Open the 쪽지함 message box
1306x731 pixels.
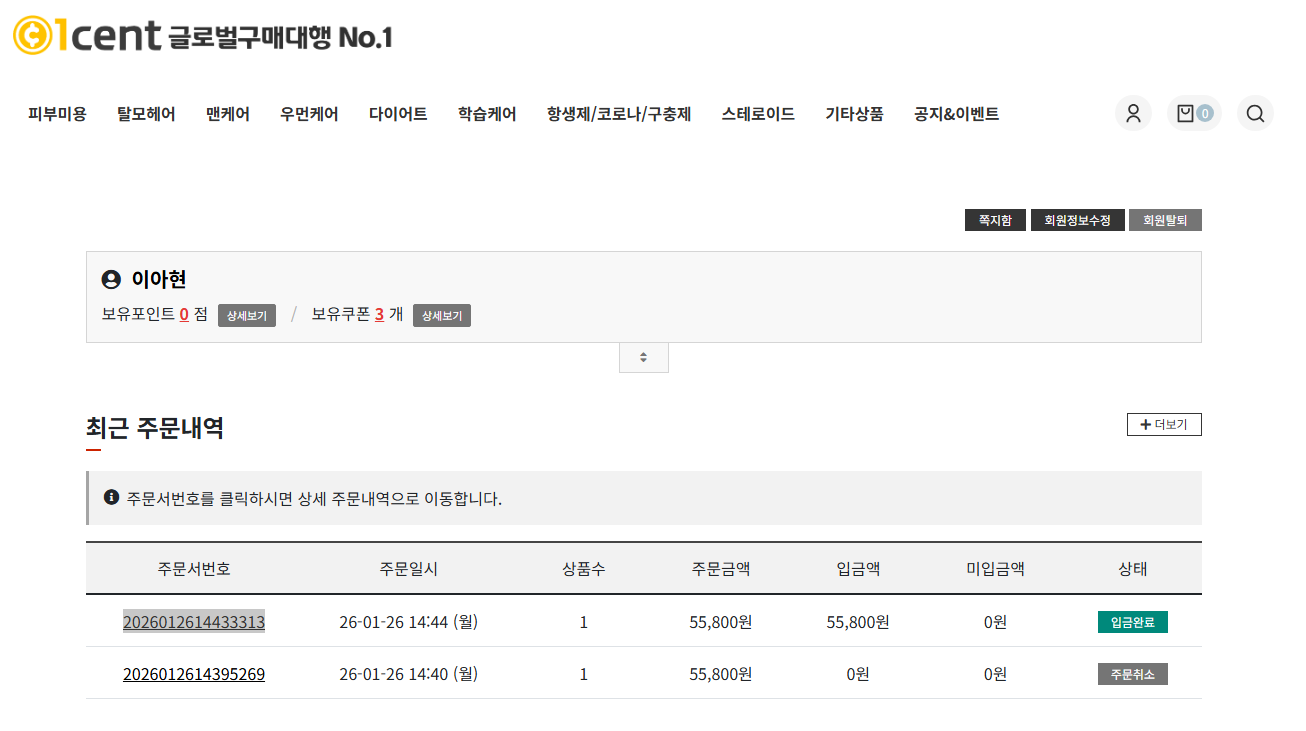995,220
